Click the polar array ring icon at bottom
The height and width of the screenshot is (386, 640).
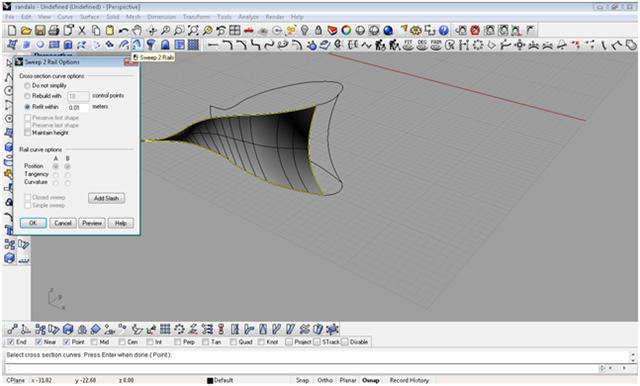click(179, 329)
